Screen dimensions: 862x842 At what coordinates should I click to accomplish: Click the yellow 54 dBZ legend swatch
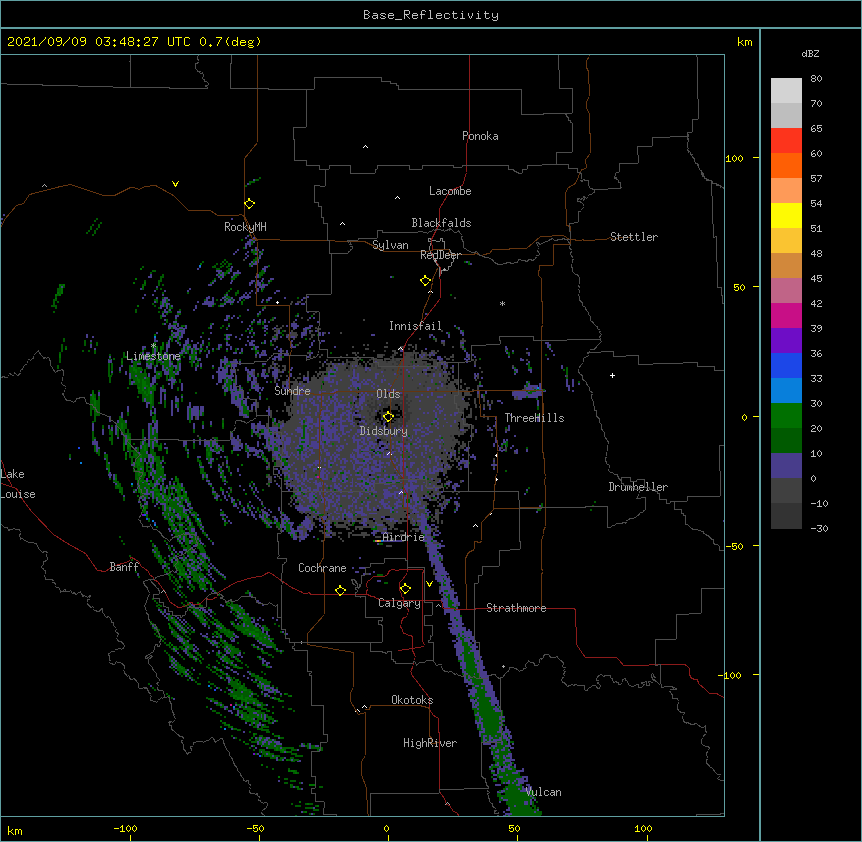786,215
